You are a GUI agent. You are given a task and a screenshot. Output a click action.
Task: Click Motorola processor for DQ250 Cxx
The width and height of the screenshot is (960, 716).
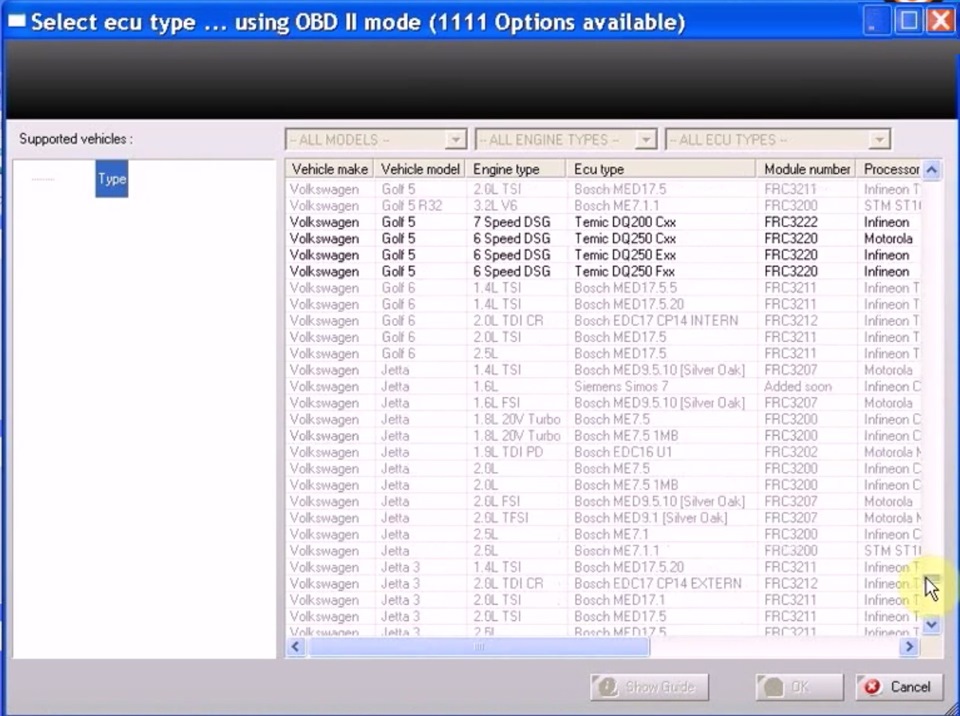point(888,238)
